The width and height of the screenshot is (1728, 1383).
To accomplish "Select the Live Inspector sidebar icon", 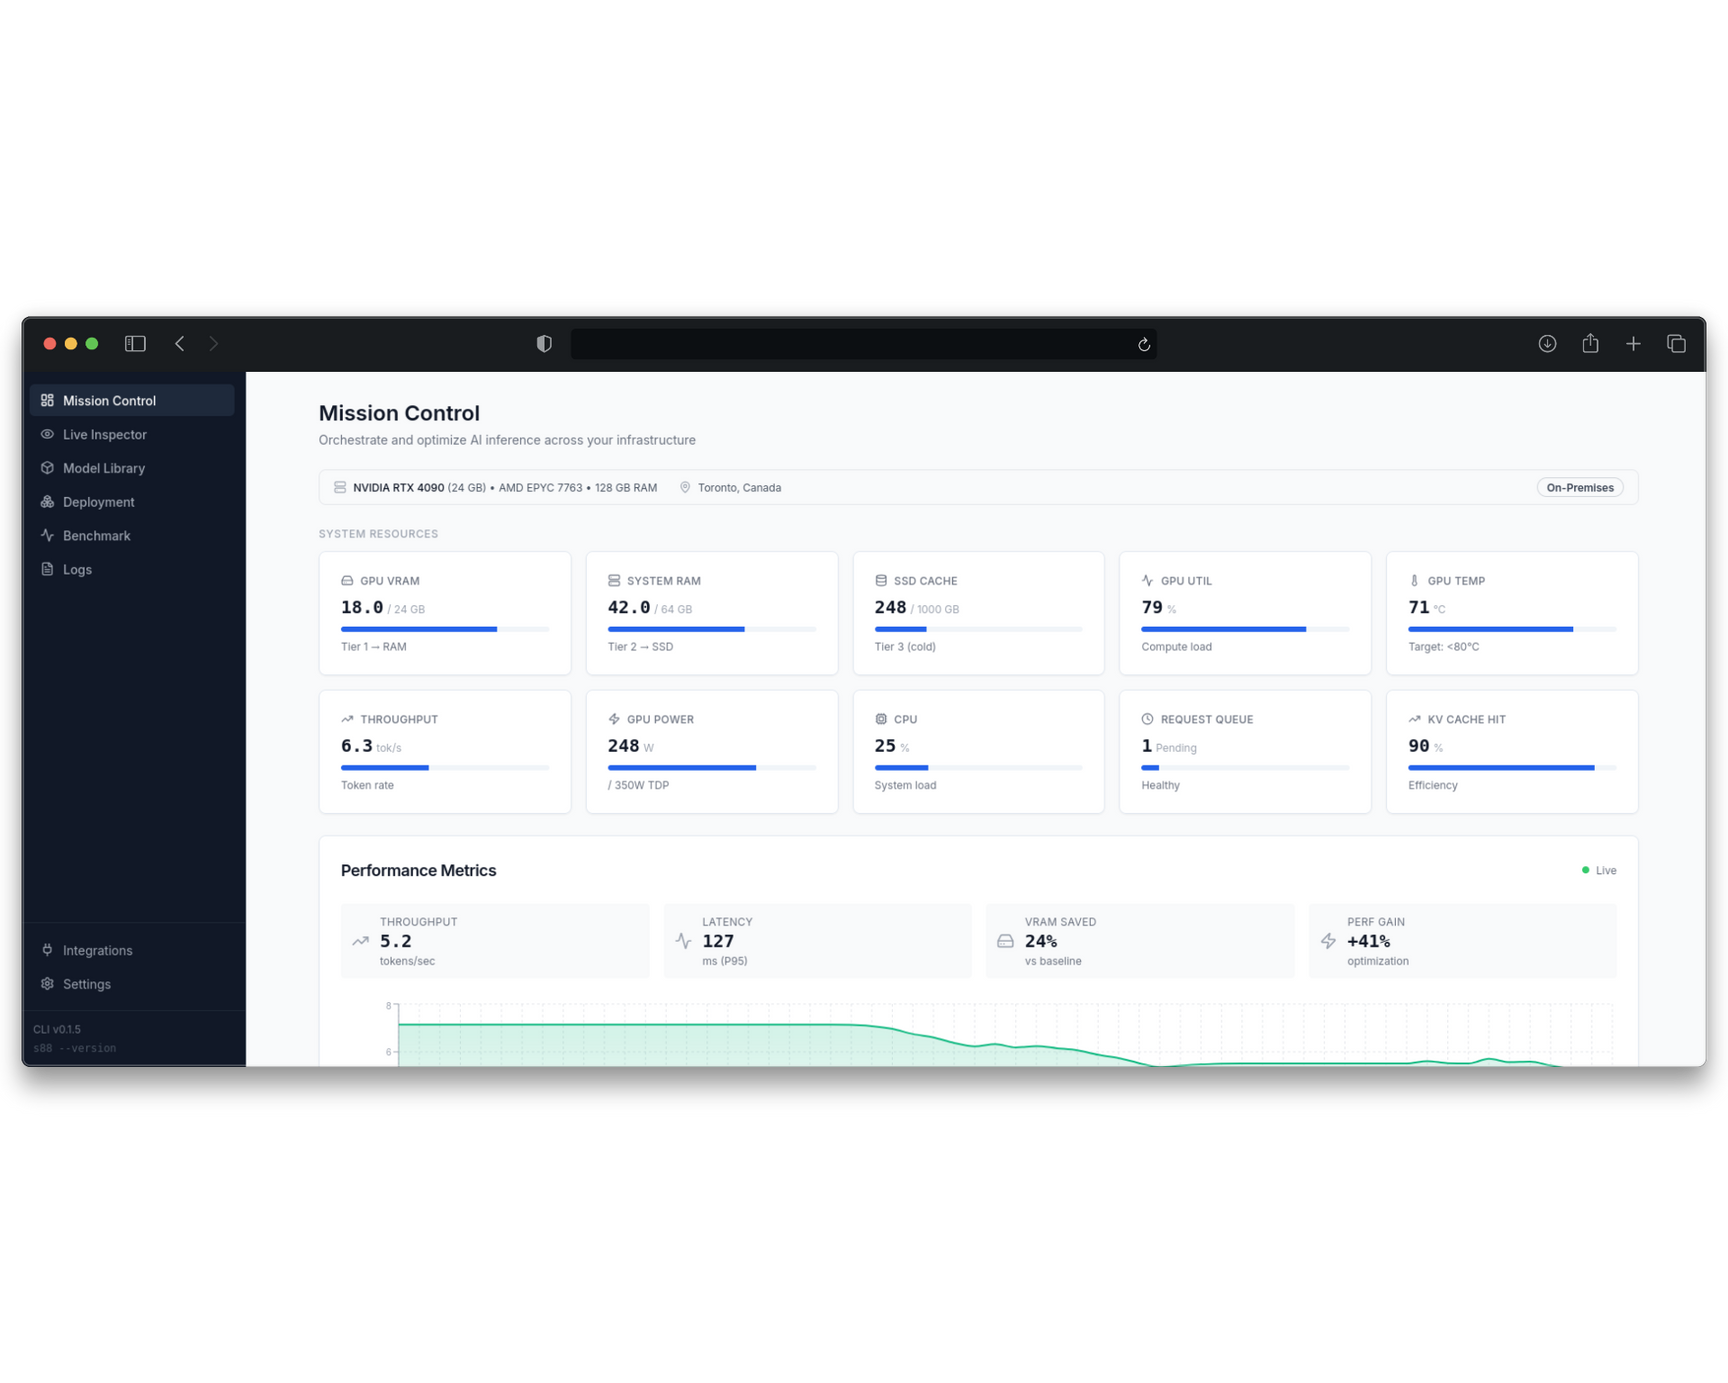I will click(x=47, y=434).
